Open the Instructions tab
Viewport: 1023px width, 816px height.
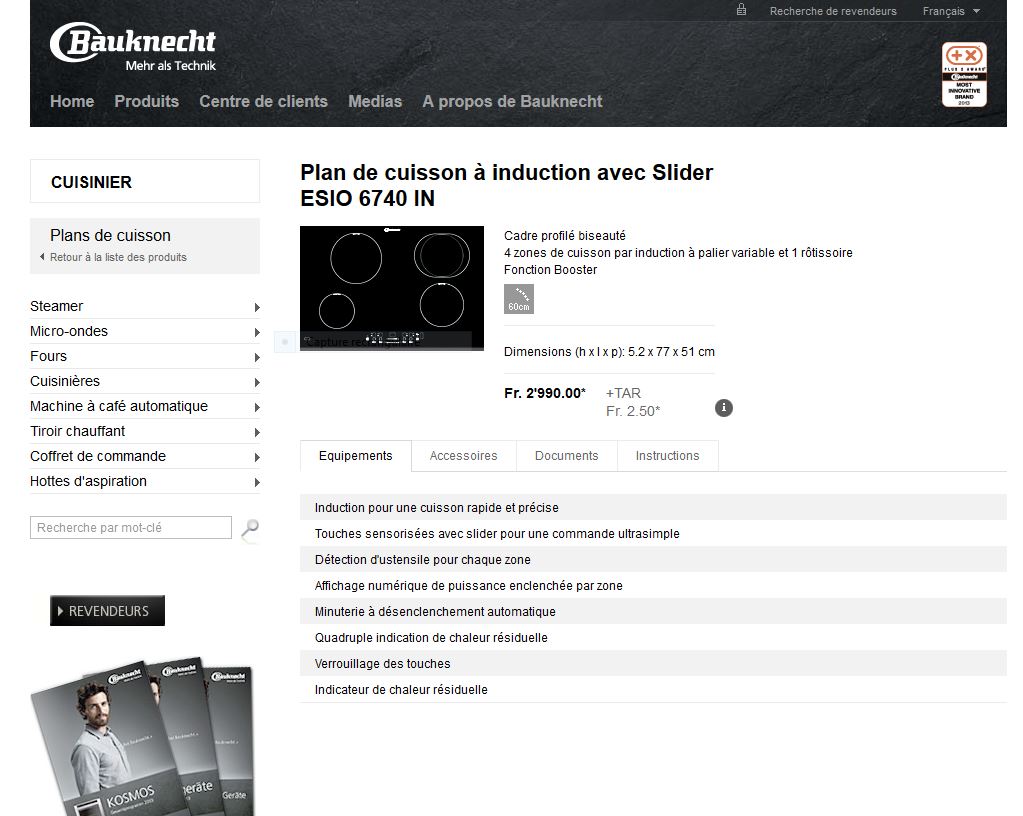667,456
